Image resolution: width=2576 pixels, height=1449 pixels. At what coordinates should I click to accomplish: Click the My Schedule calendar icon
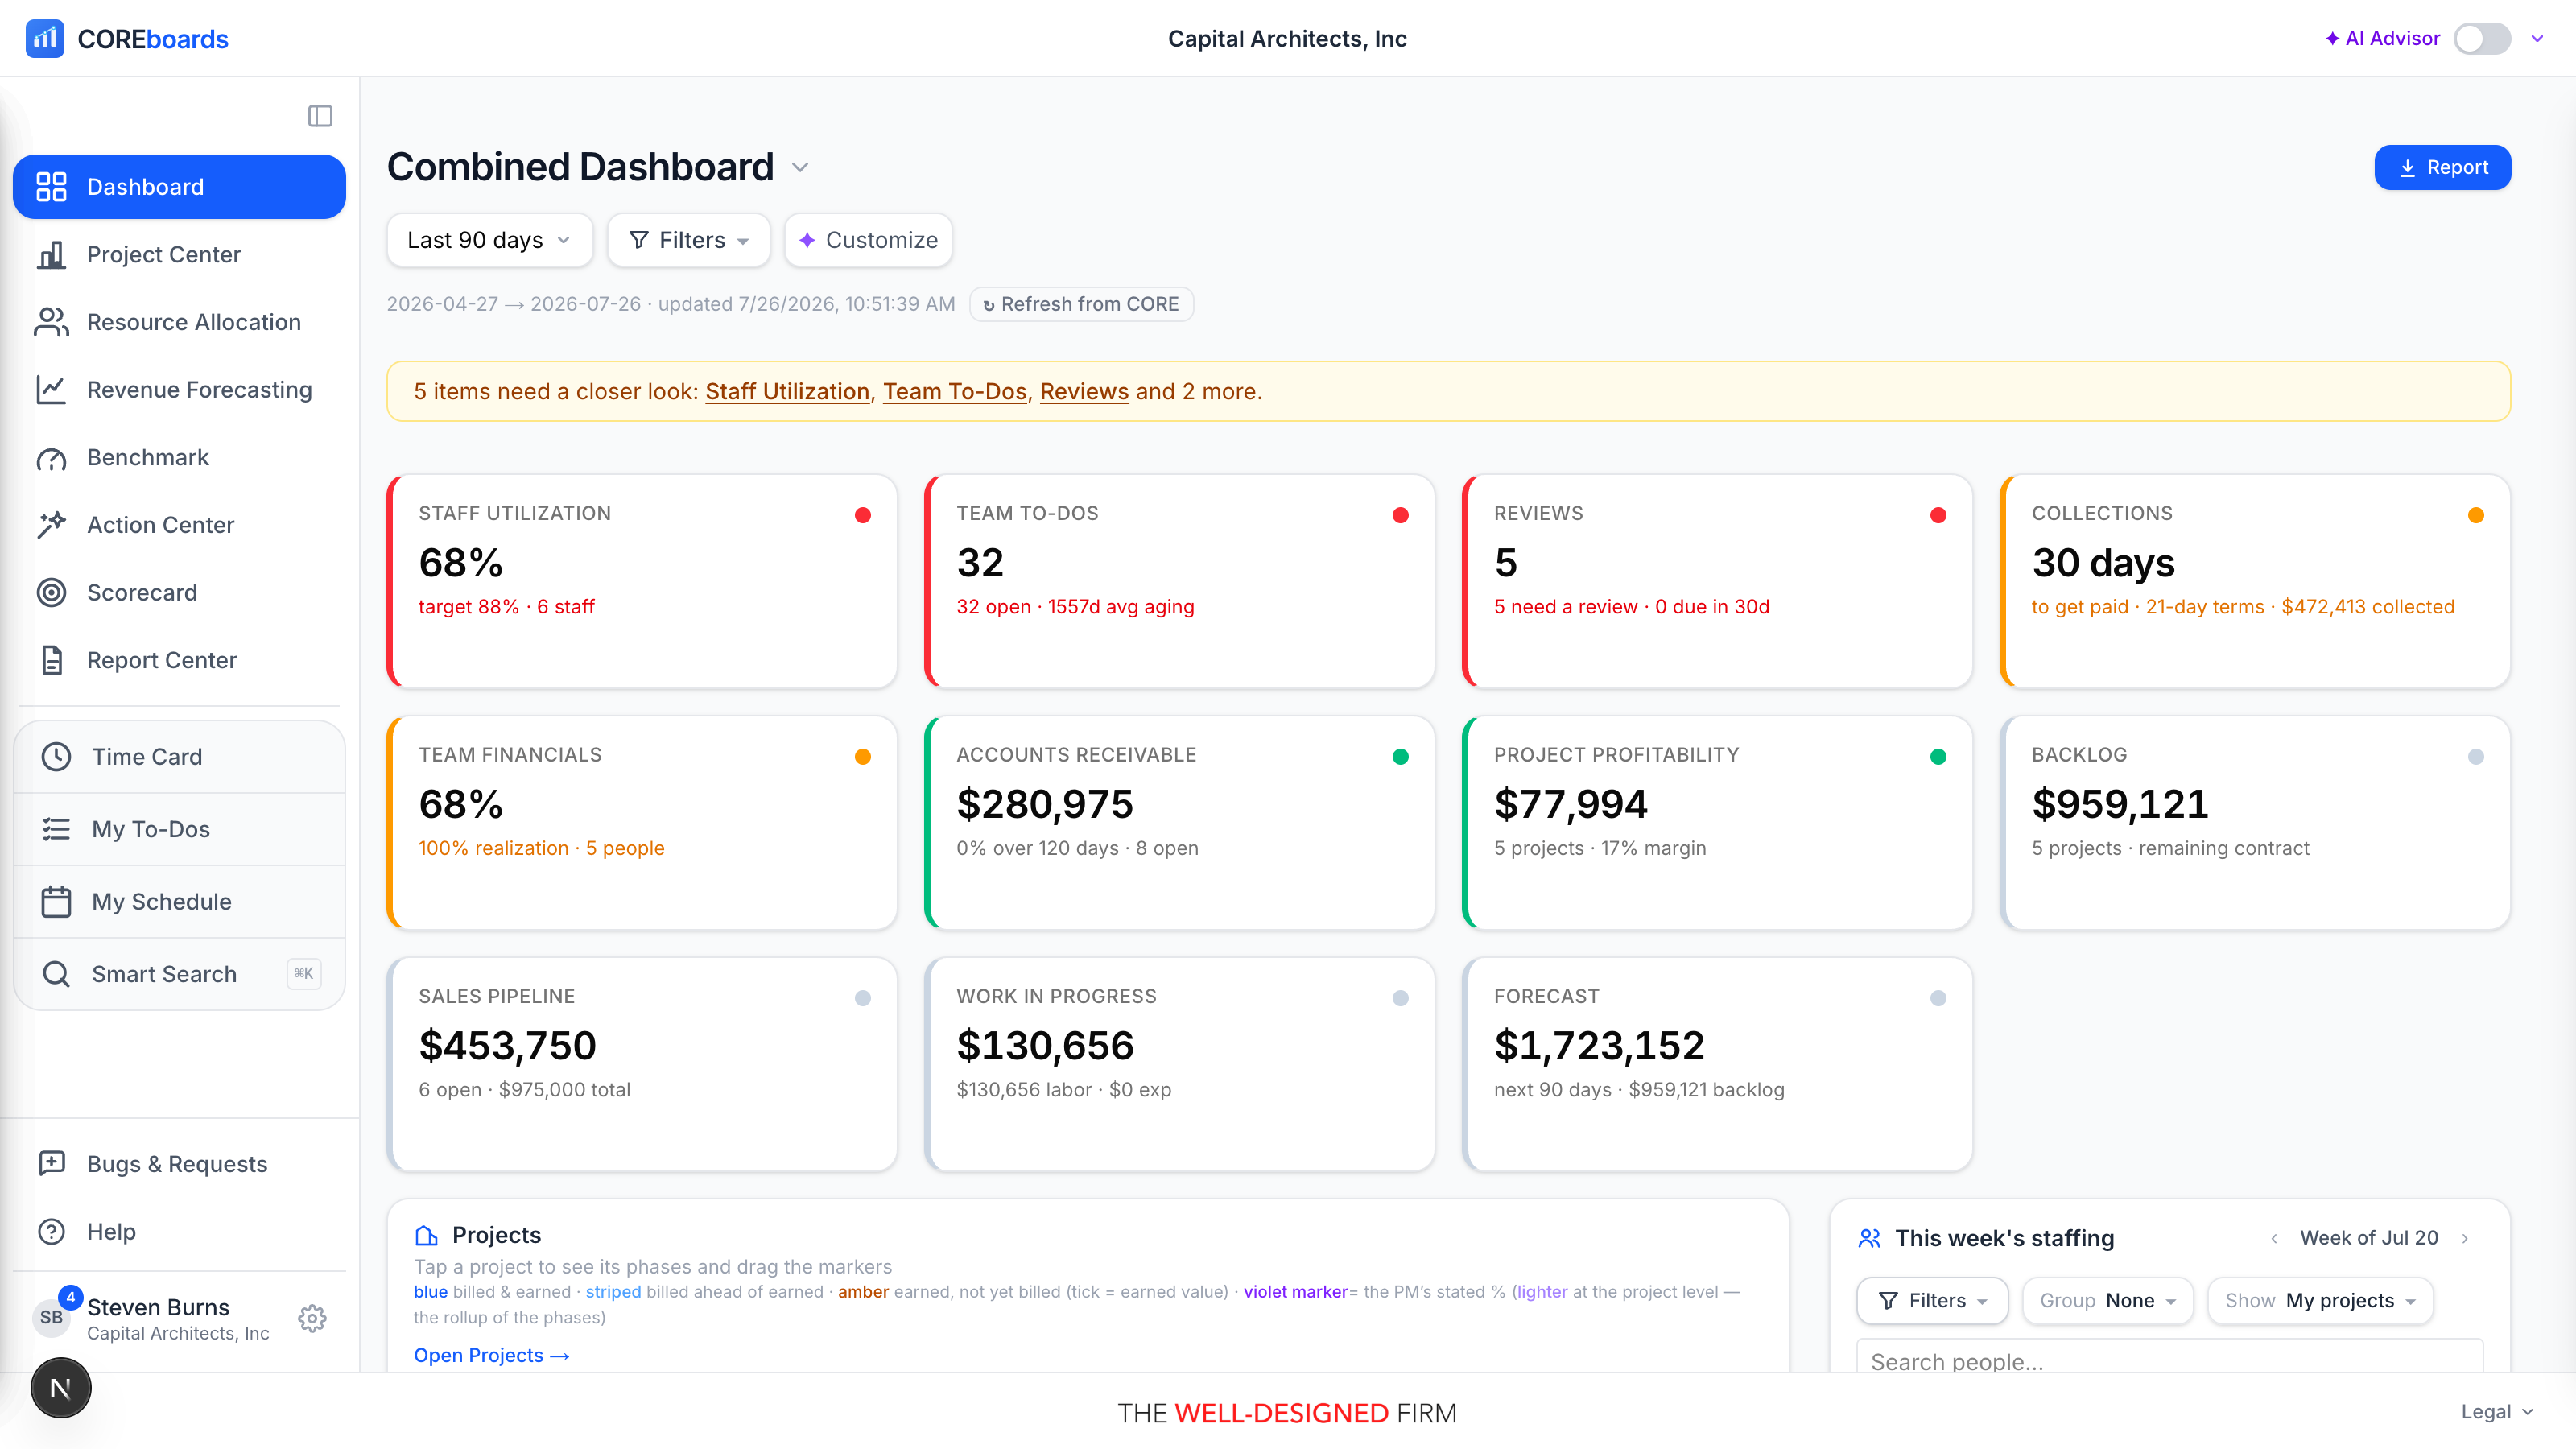[56, 902]
